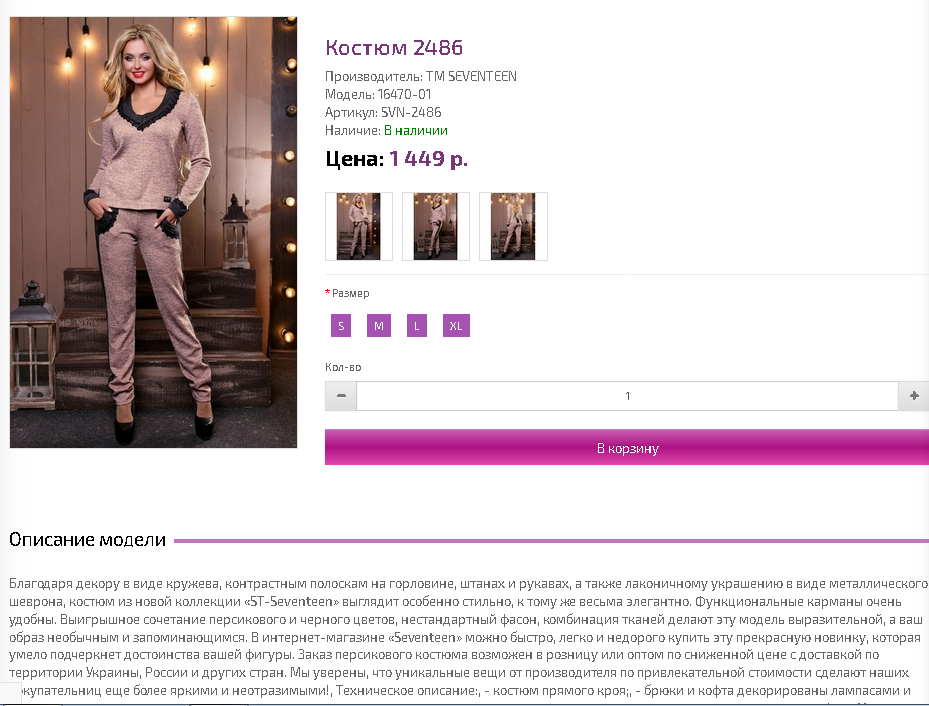Add item with В корзину button
The width and height of the screenshot is (929, 706).
point(627,448)
